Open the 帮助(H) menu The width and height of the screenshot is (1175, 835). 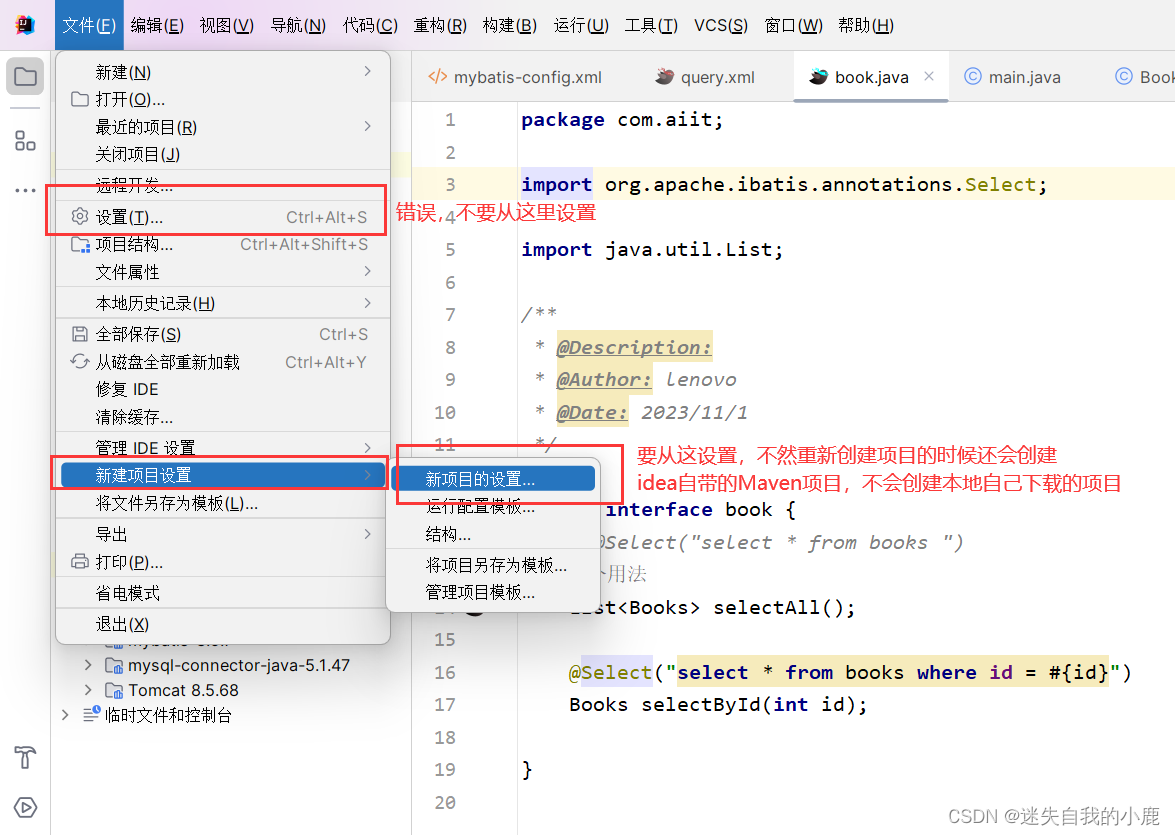pos(866,25)
